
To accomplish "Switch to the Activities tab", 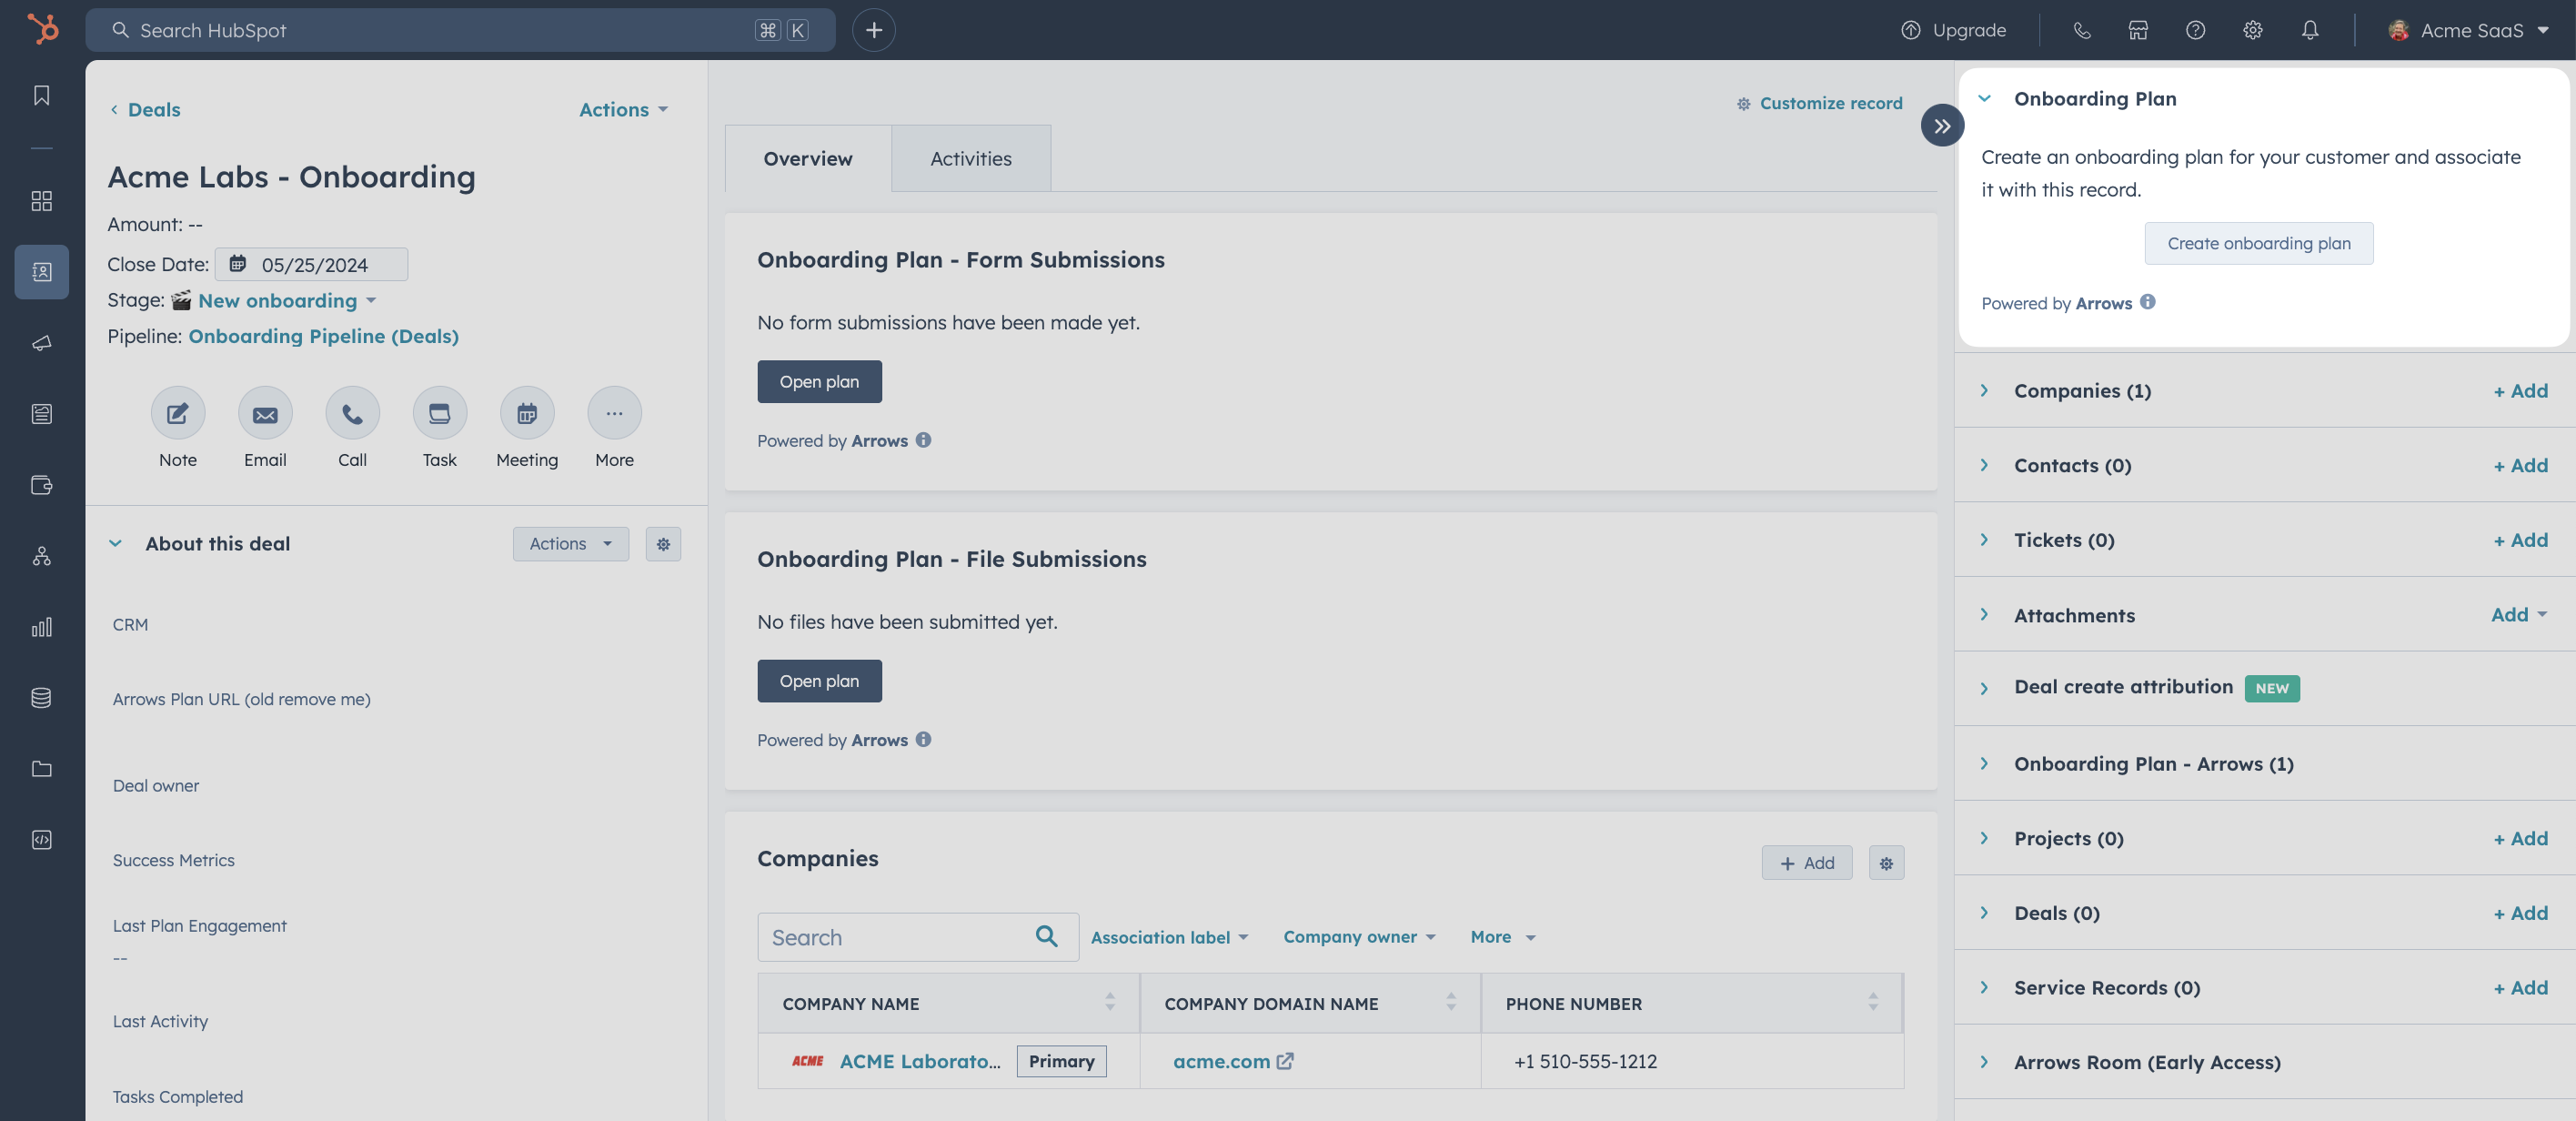I will 970,158.
